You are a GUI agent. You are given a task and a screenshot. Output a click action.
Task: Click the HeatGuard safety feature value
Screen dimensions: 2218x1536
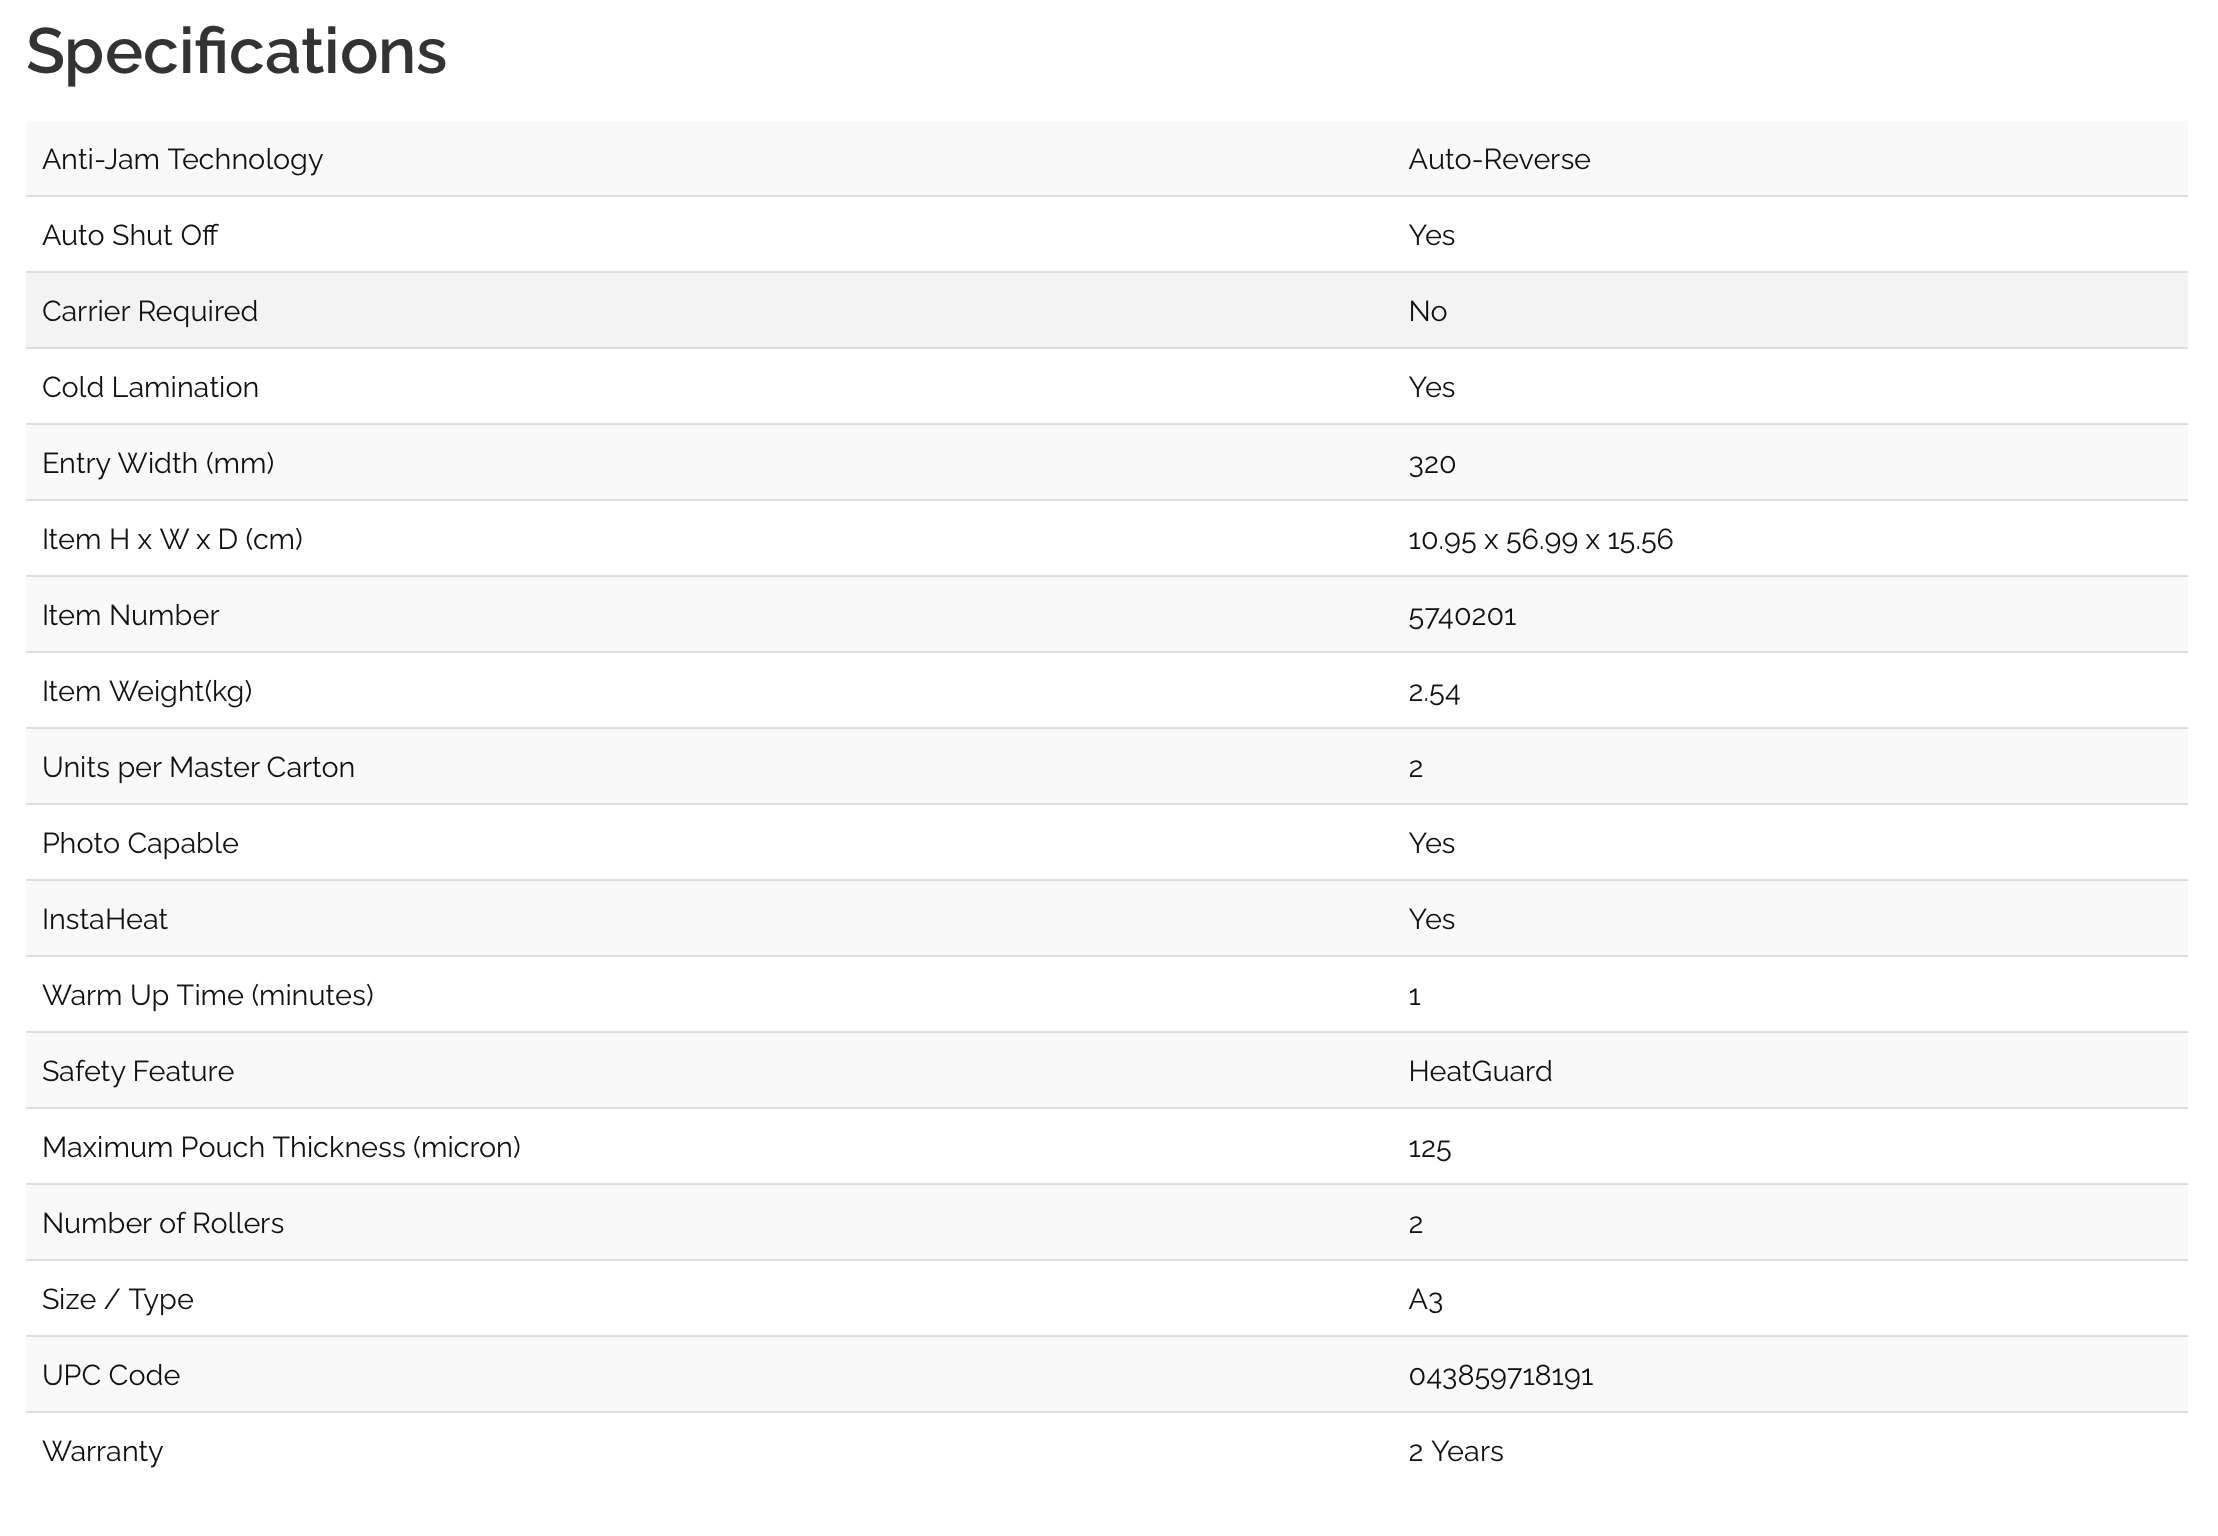[x=1479, y=1072]
